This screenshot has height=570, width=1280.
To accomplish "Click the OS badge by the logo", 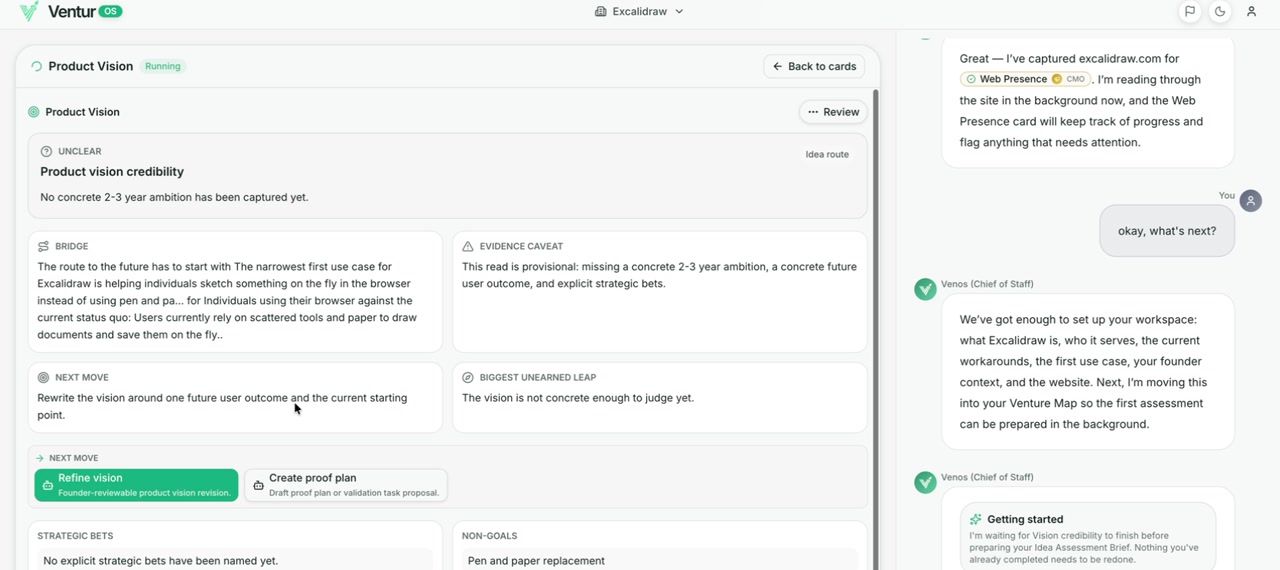I will pyautogui.click(x=111, y=12).
